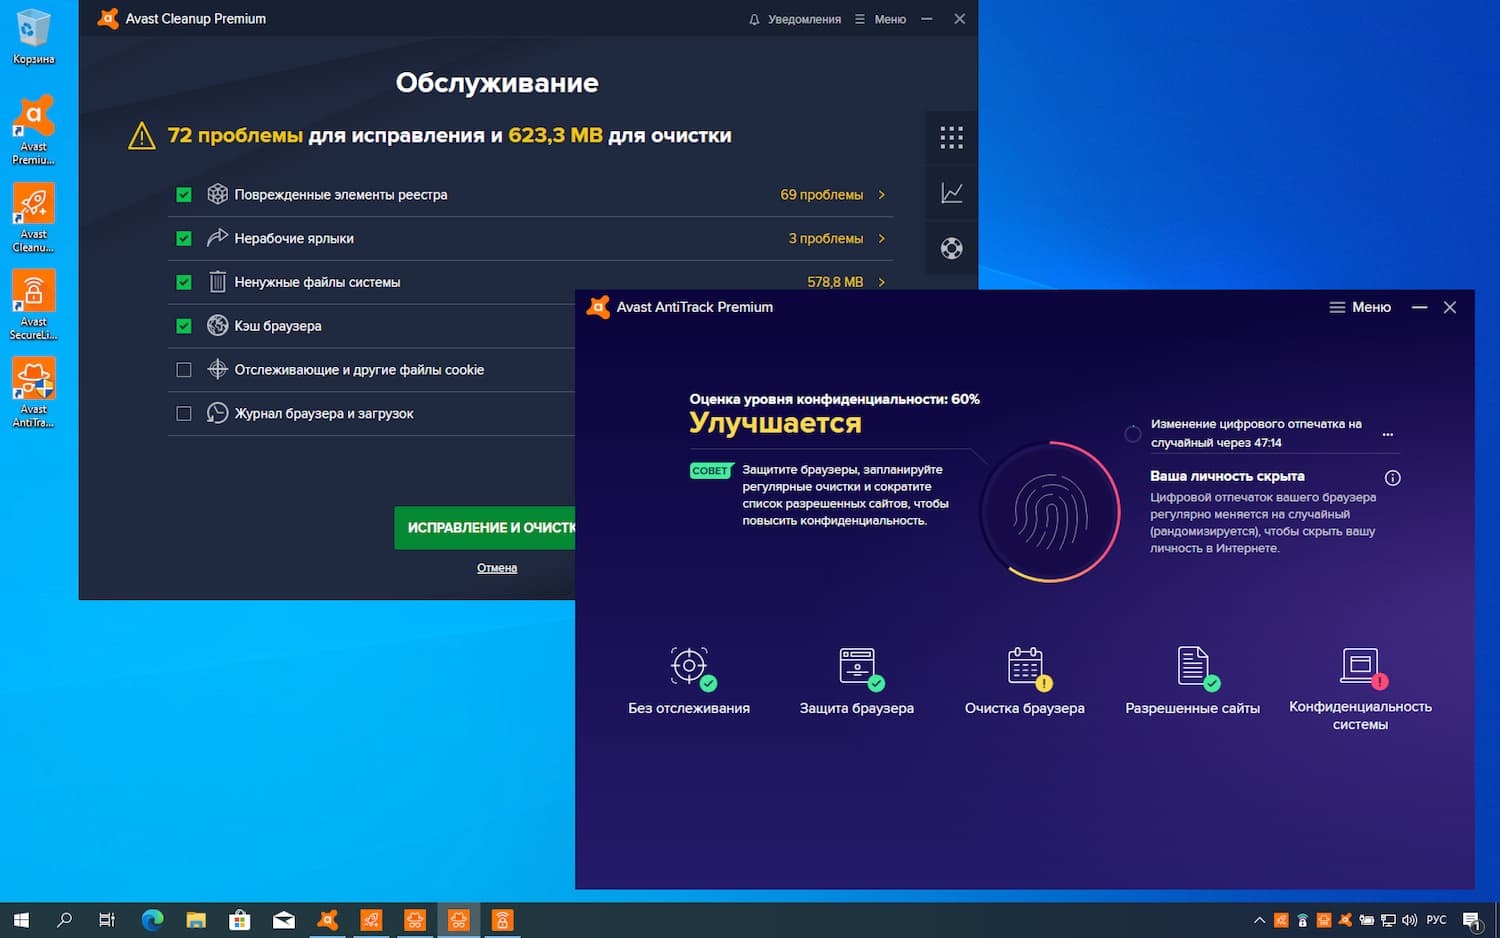Click the info icon next to Ваша личность скрыта

[x=1392, y=478]
